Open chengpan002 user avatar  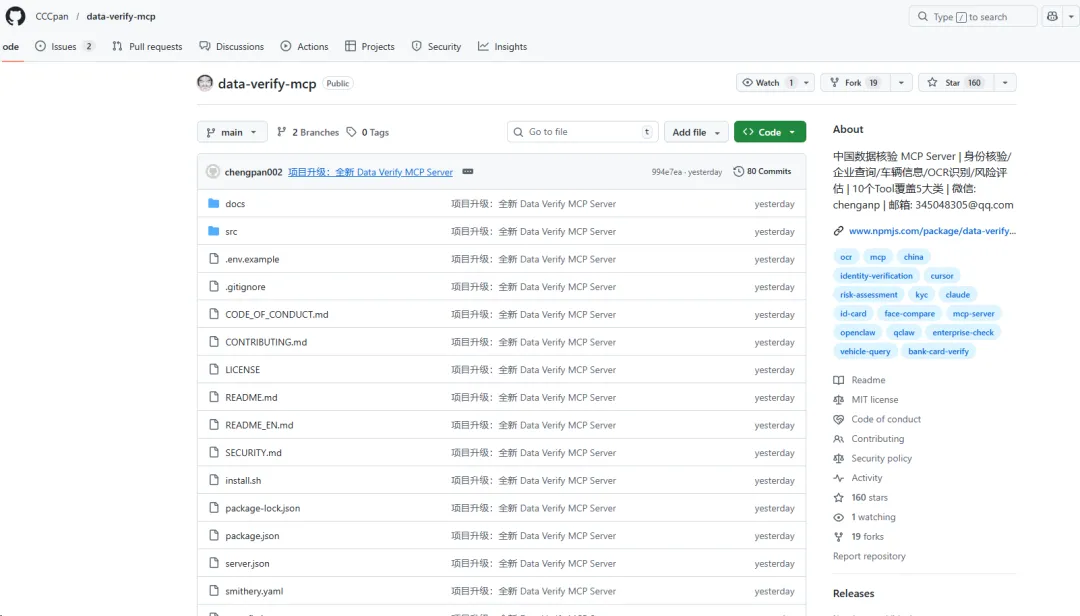tap(213, 172)
